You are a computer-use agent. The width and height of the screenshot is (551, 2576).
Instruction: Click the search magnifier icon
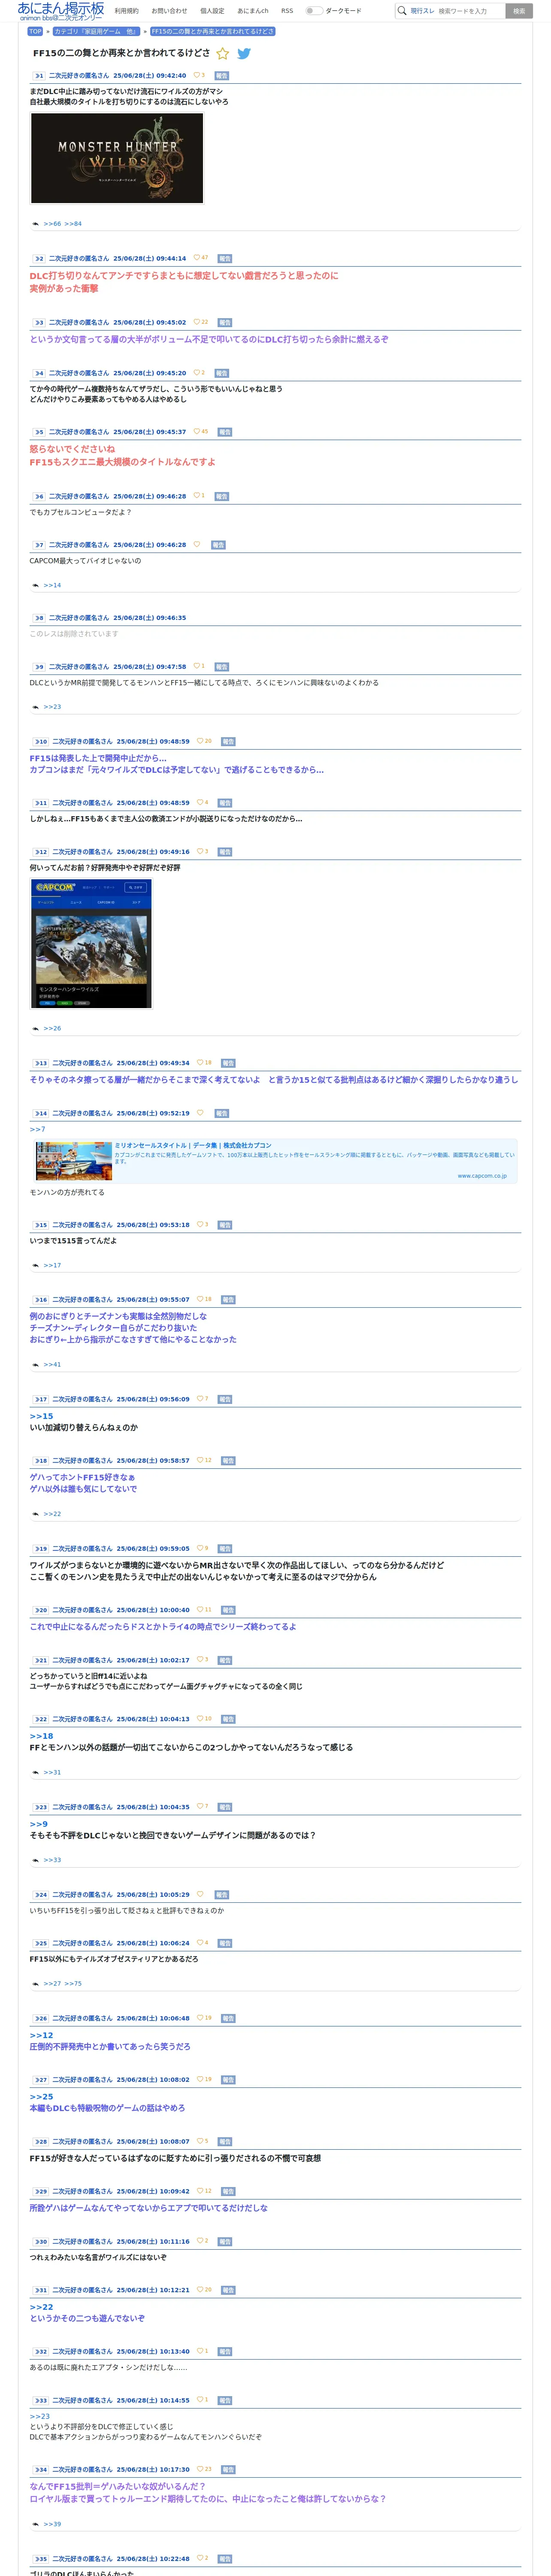click(402, 11)
